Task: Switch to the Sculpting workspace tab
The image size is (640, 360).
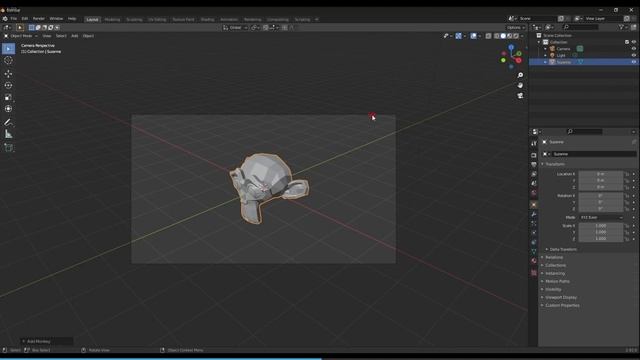Action: point(134,20)
